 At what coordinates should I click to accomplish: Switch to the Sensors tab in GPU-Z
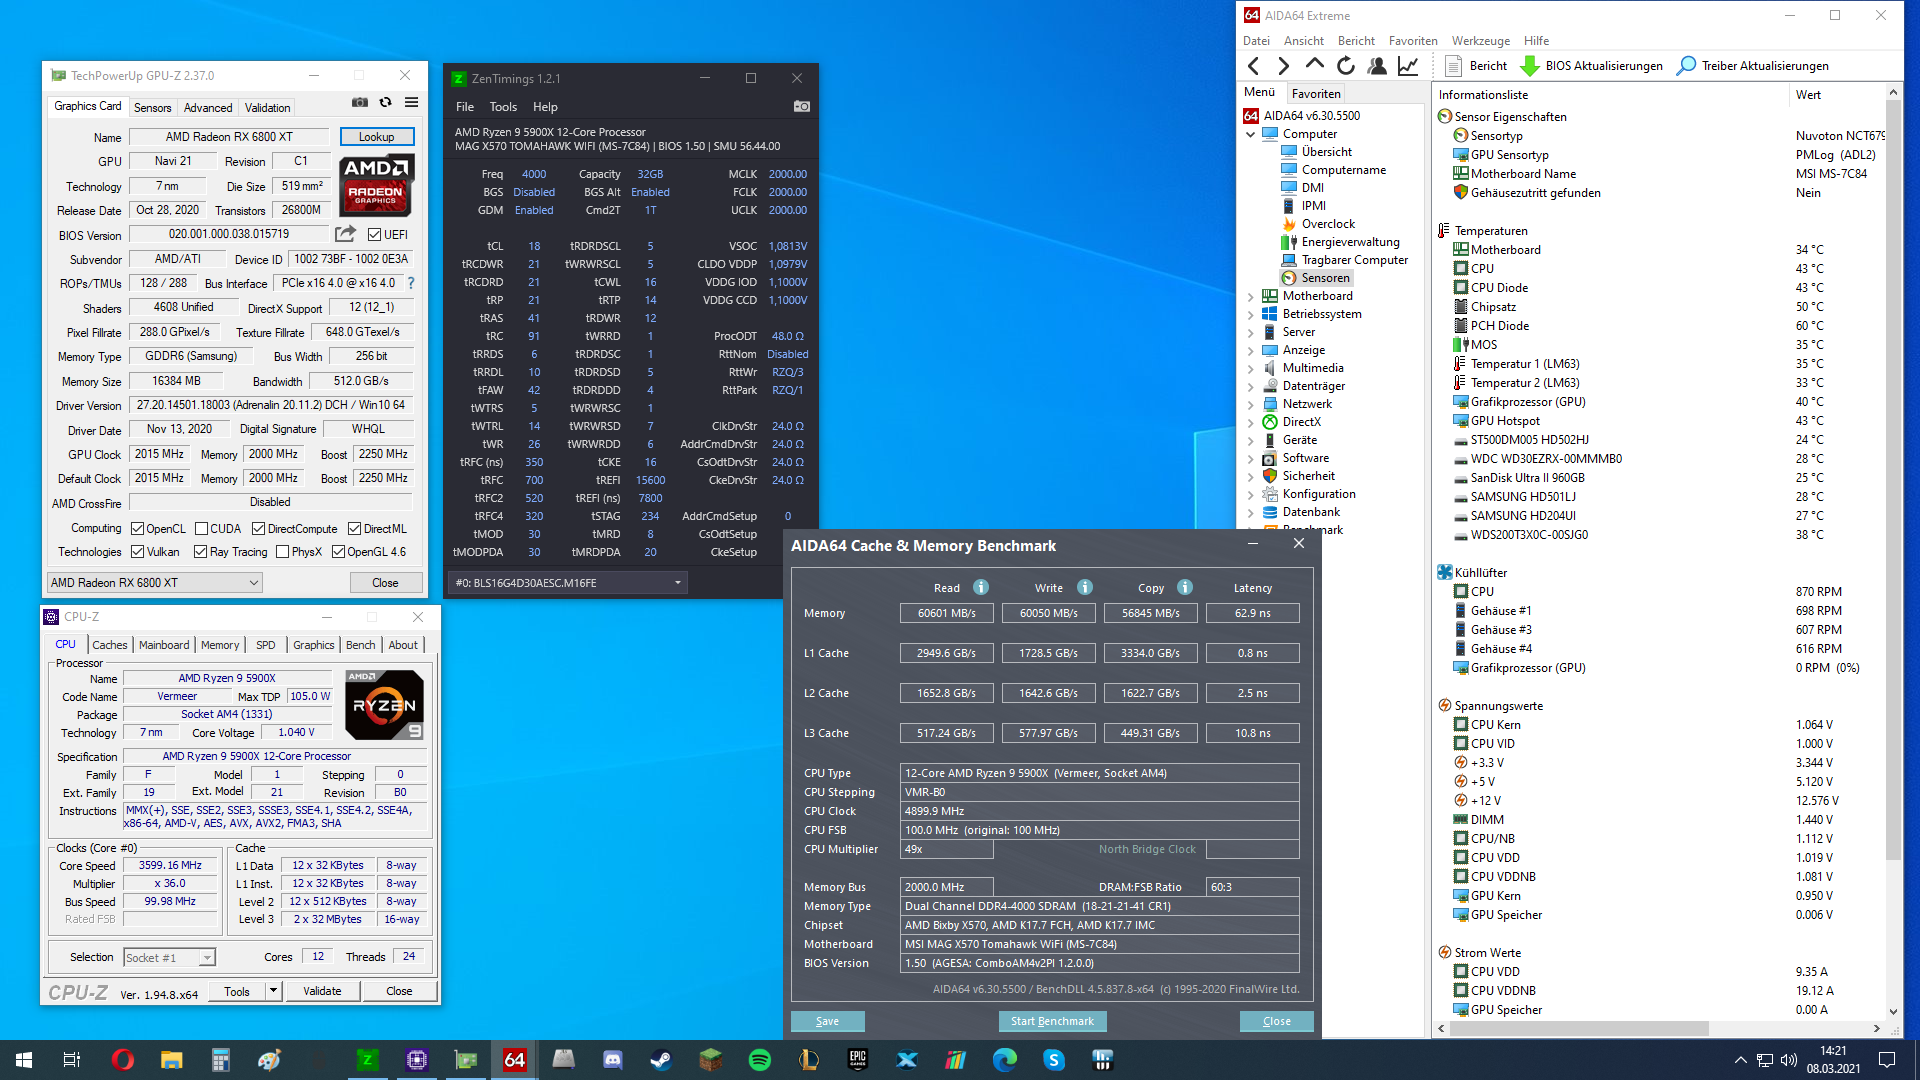point(152,108)
